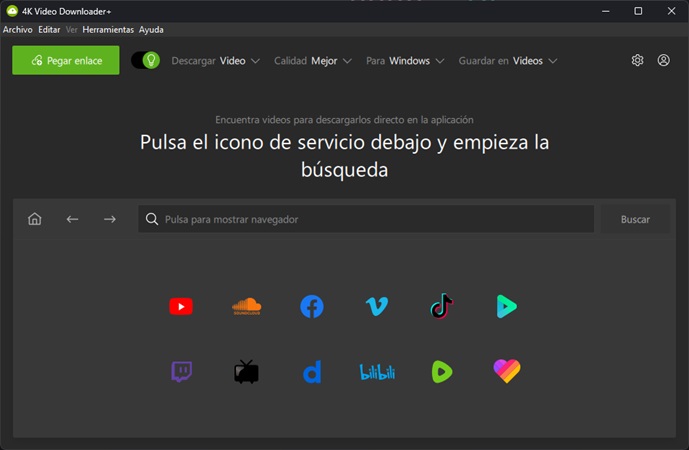This screenshot has width=689, height=450.
Task: Open the SoundCloud service icon
Action: [247, 306]
